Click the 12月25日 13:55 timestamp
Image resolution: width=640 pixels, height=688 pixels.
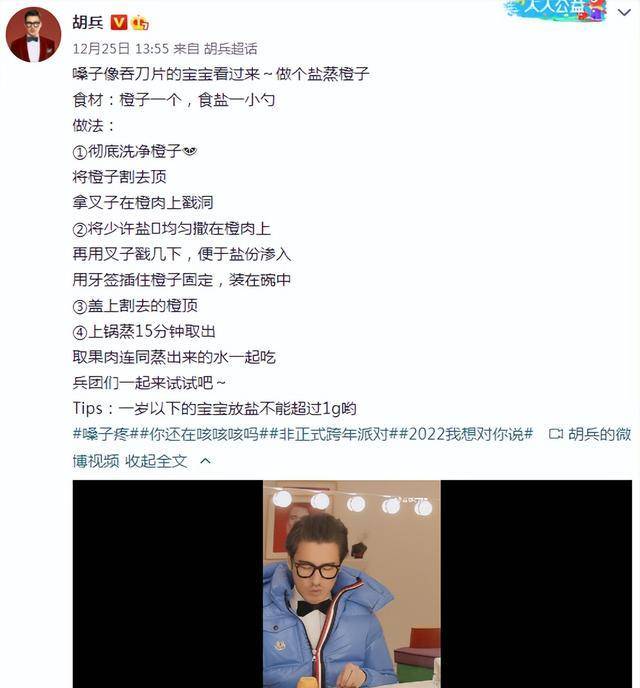[x=121, y=48]
